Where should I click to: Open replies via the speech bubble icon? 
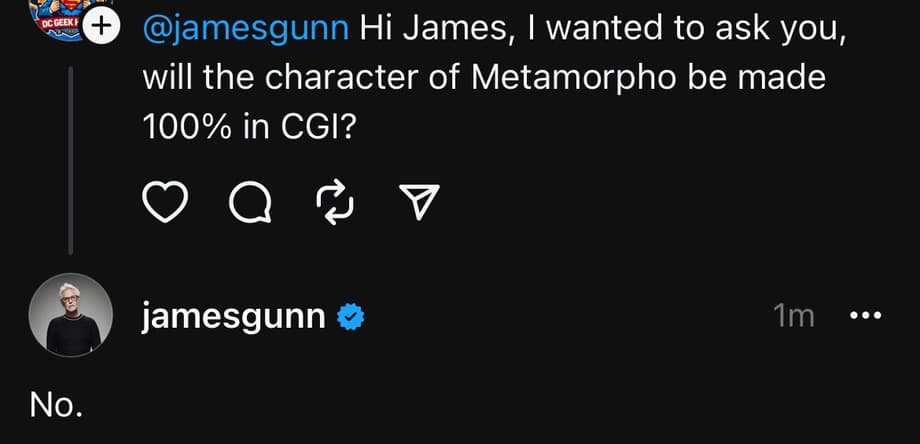[249, 203]
